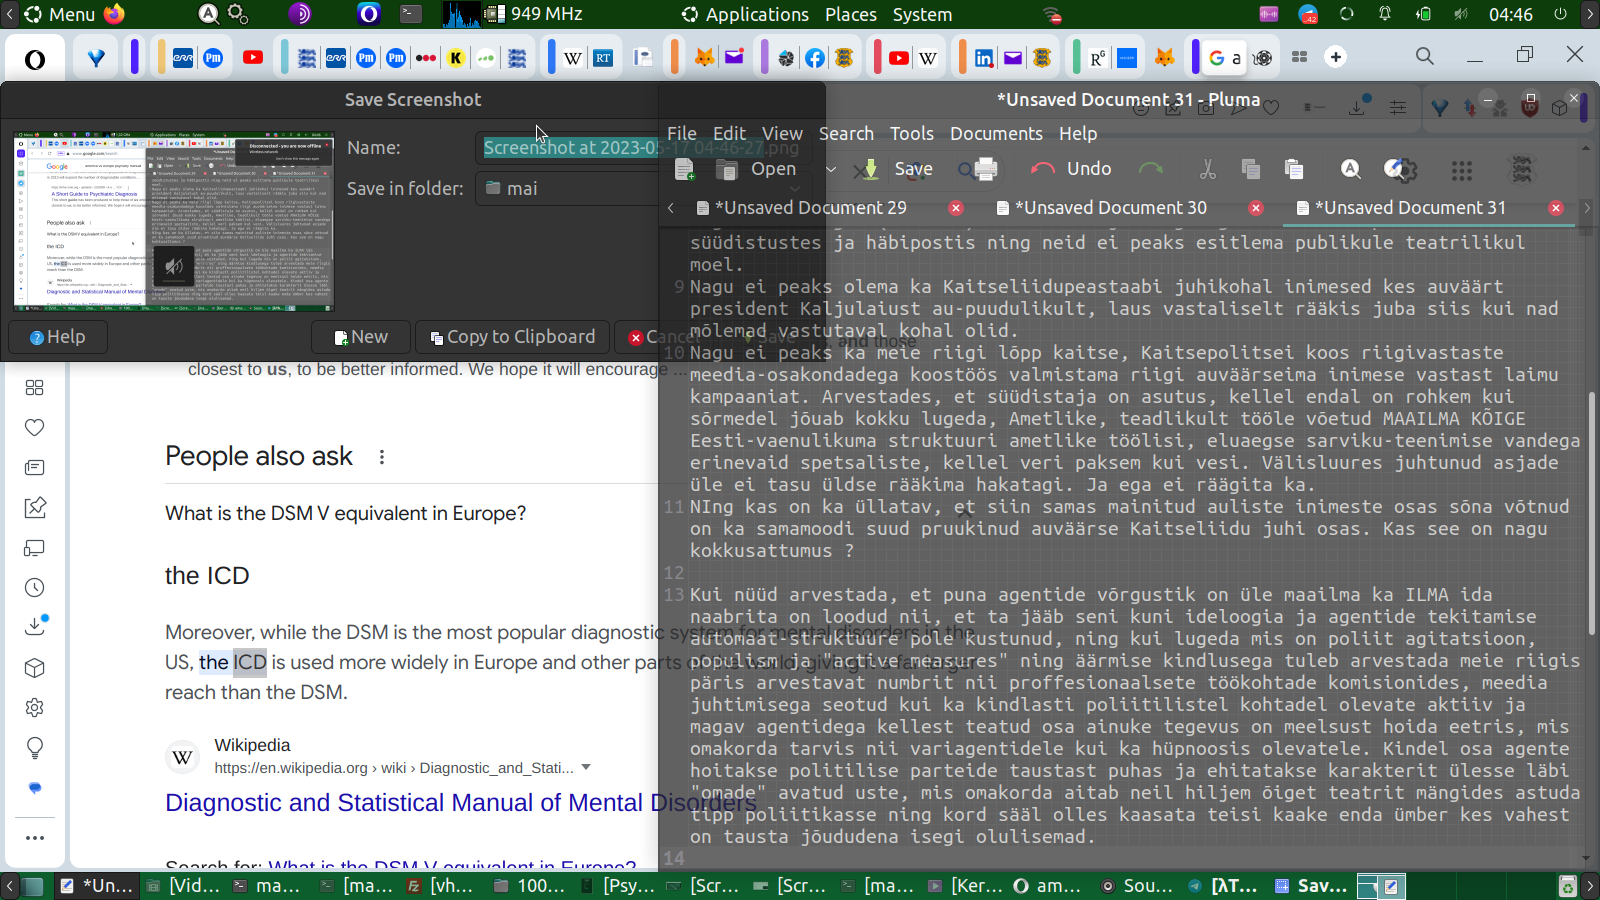The height and width of the screenshot is (900, 1600).
Task: Click the Print icon in Pluma toolbar
Action: click(985, 169)
